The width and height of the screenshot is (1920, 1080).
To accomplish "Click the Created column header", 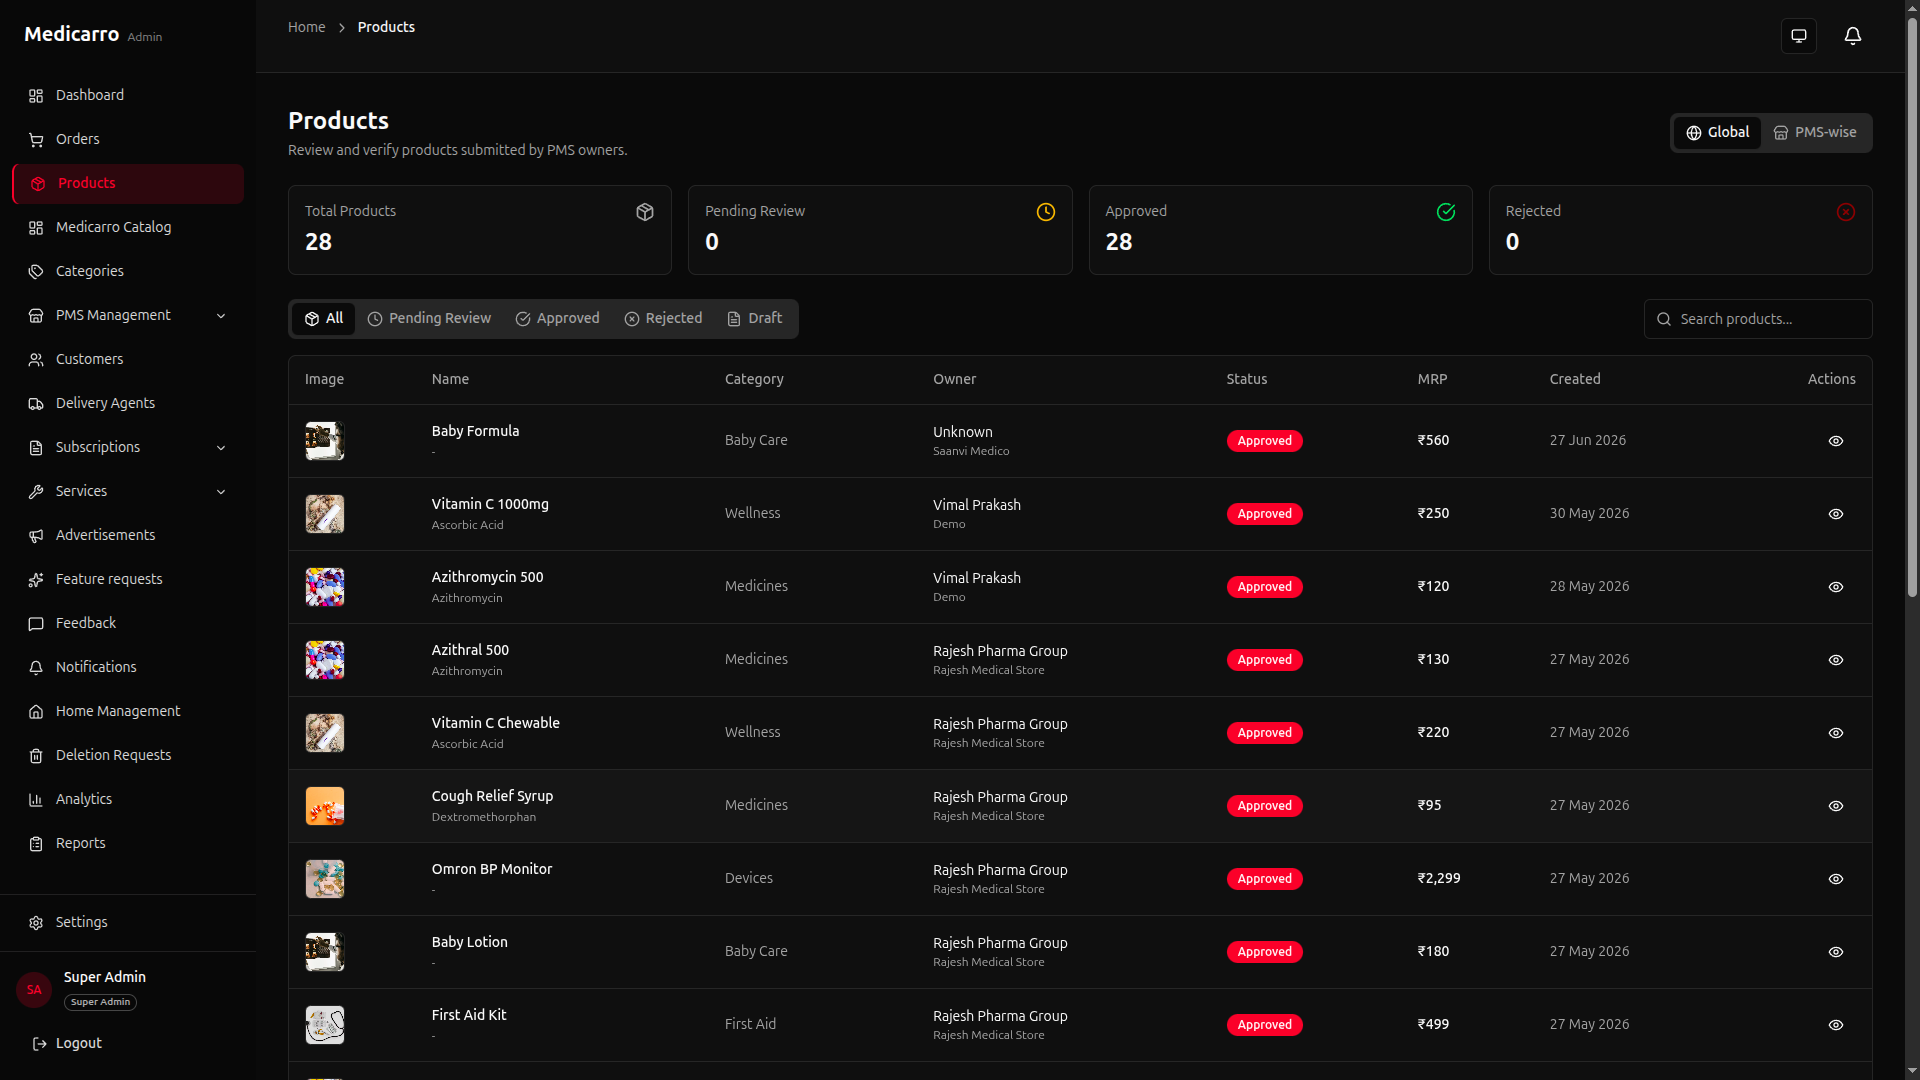I will (x=1575, y=380).
